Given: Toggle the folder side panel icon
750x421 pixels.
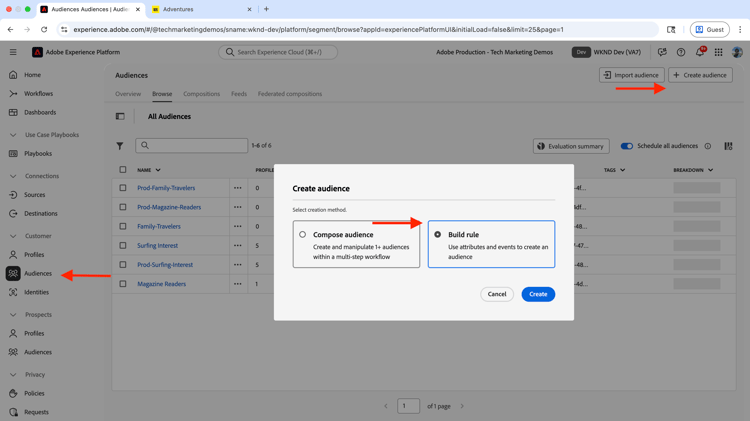Looking at the screenshot, I should 120,116.
